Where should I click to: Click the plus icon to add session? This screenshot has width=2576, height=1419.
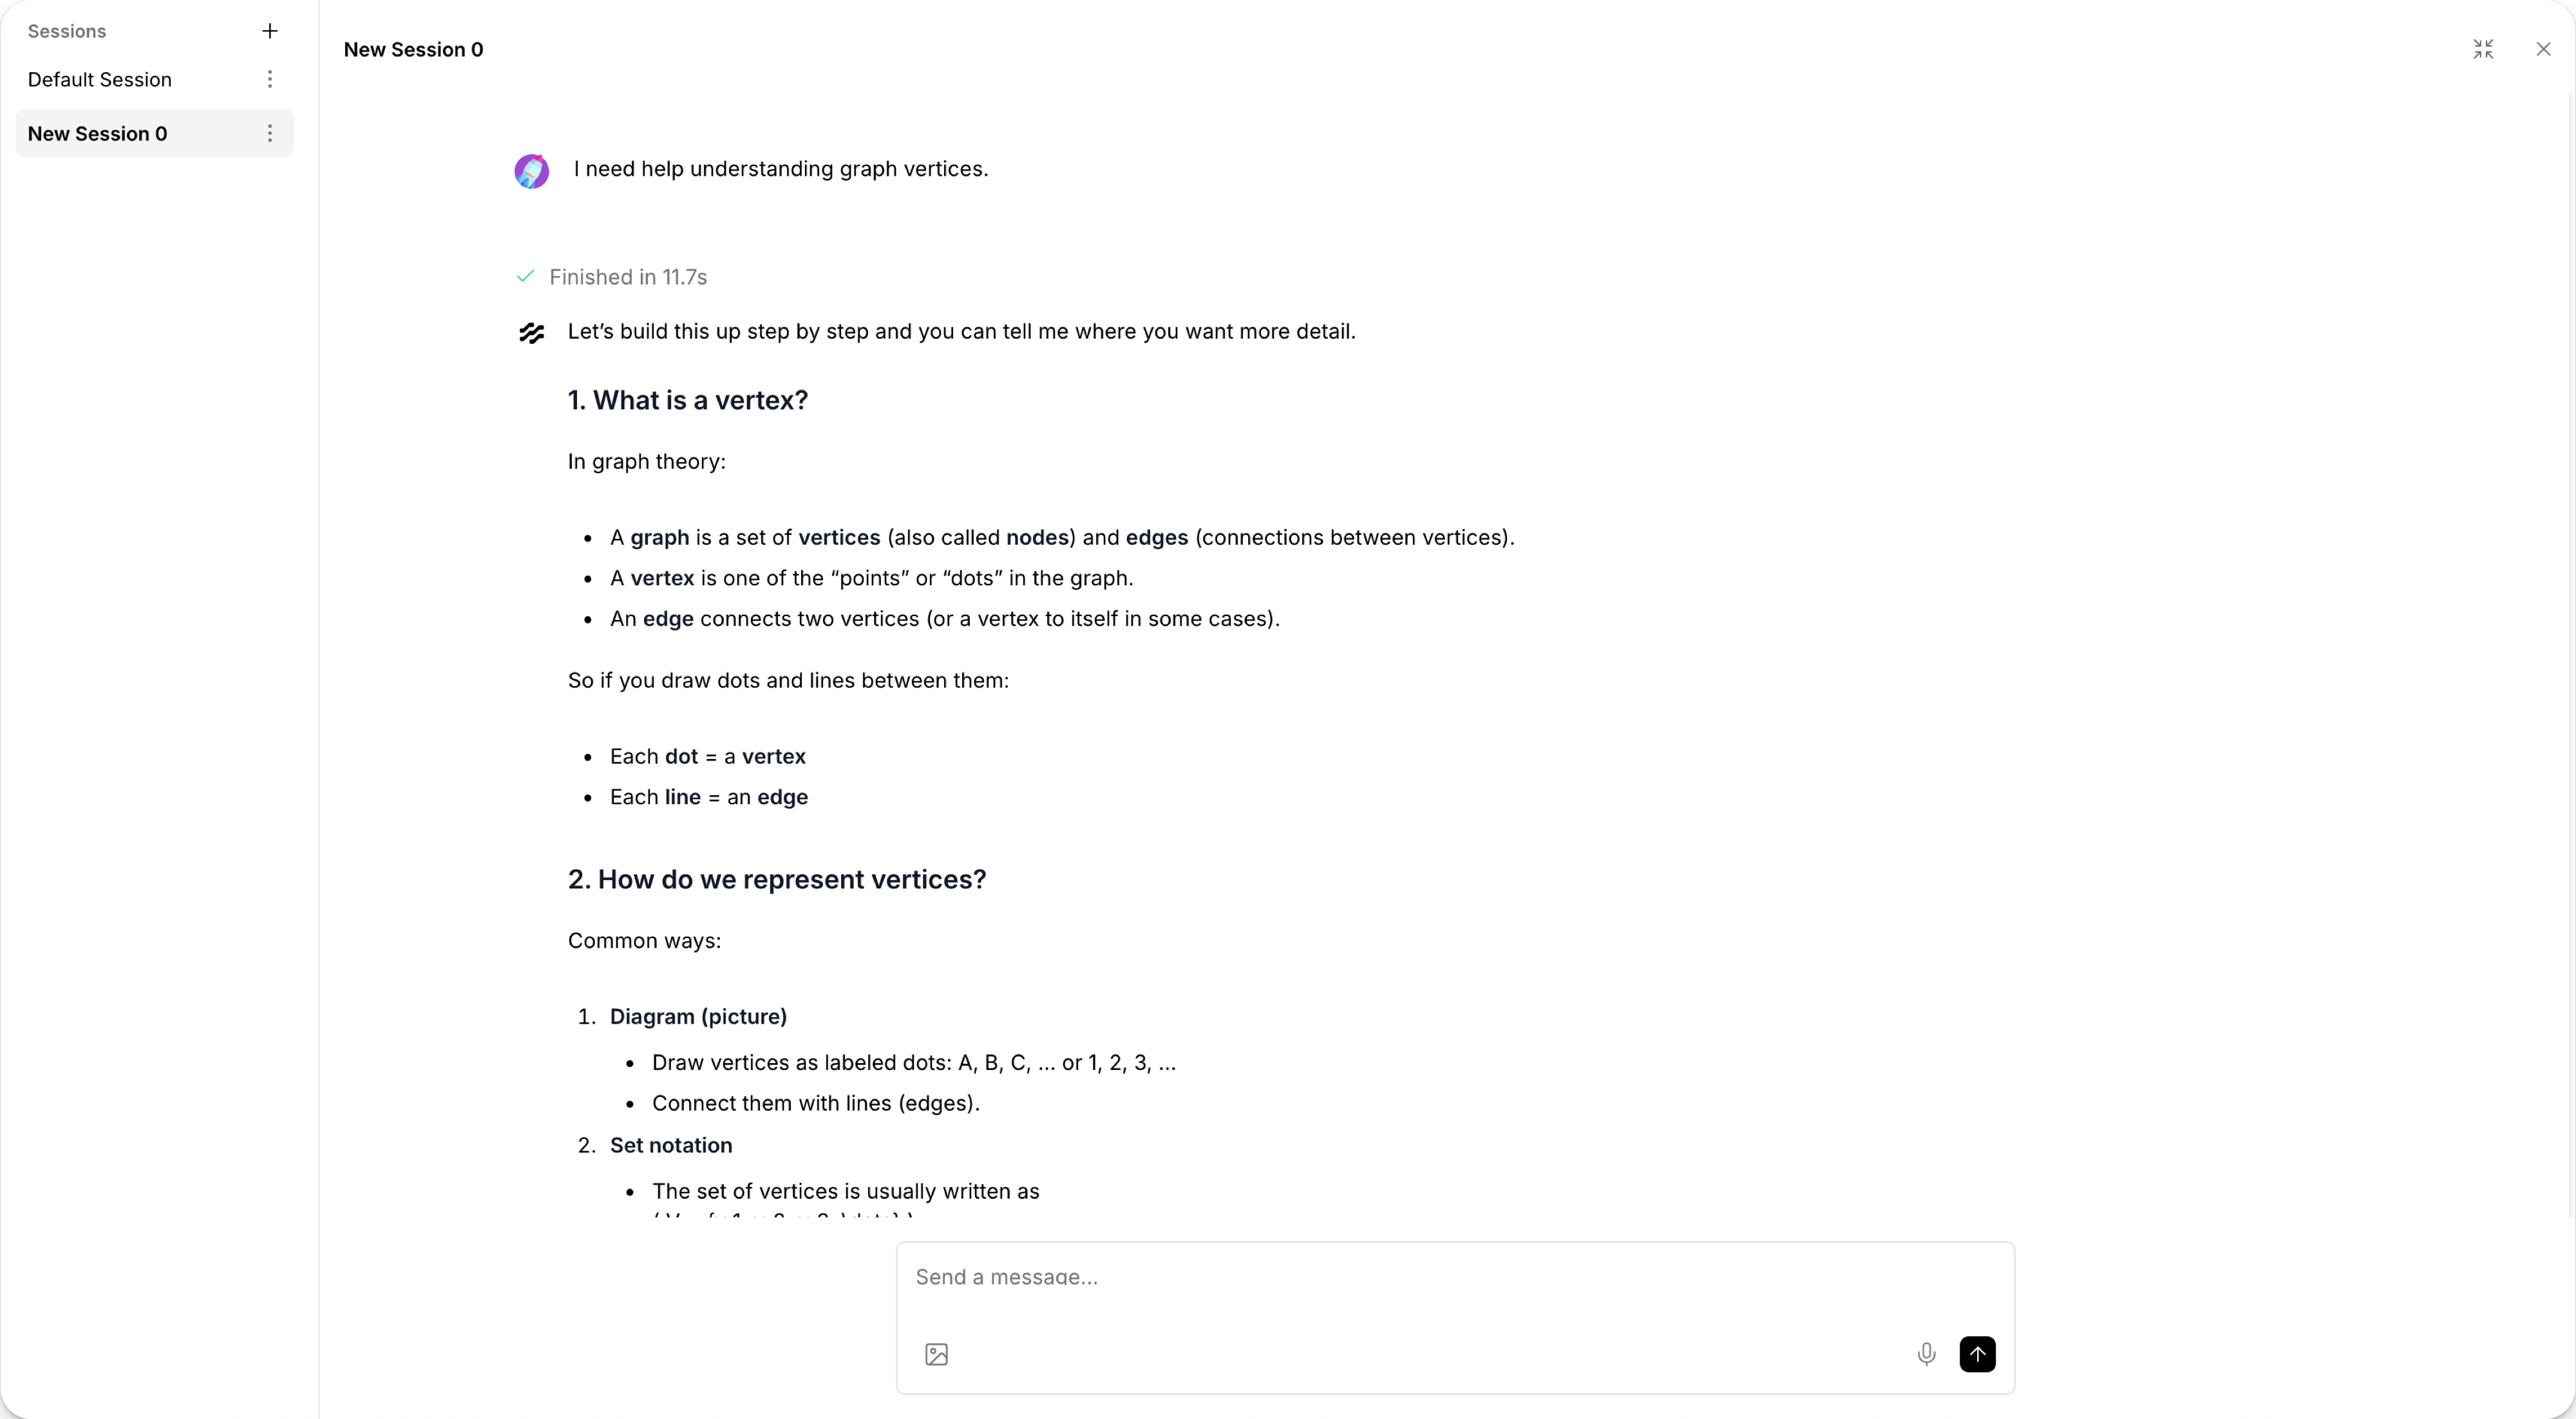click(x=270, y=31)
